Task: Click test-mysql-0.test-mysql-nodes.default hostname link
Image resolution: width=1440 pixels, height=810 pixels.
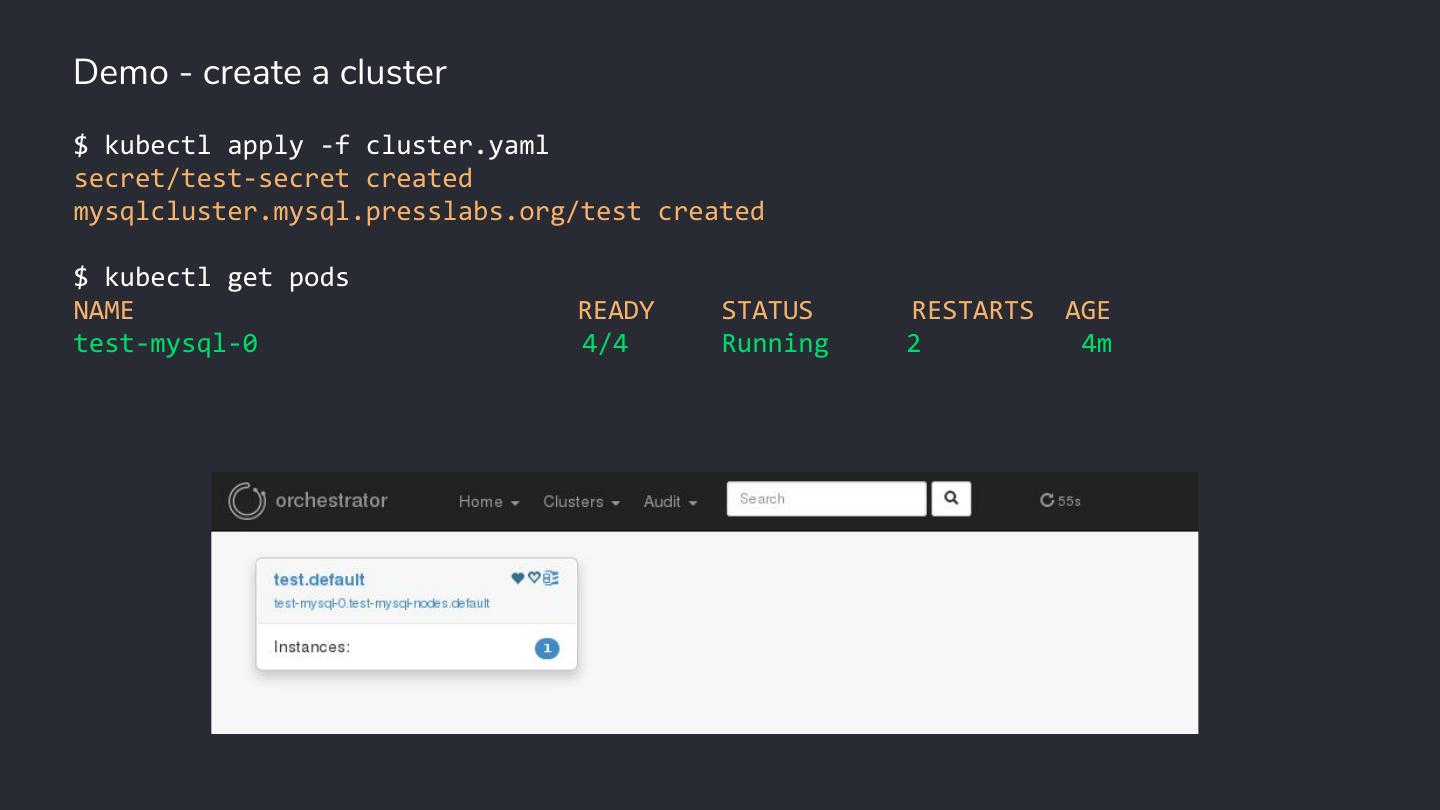Action: pos(382,603)
